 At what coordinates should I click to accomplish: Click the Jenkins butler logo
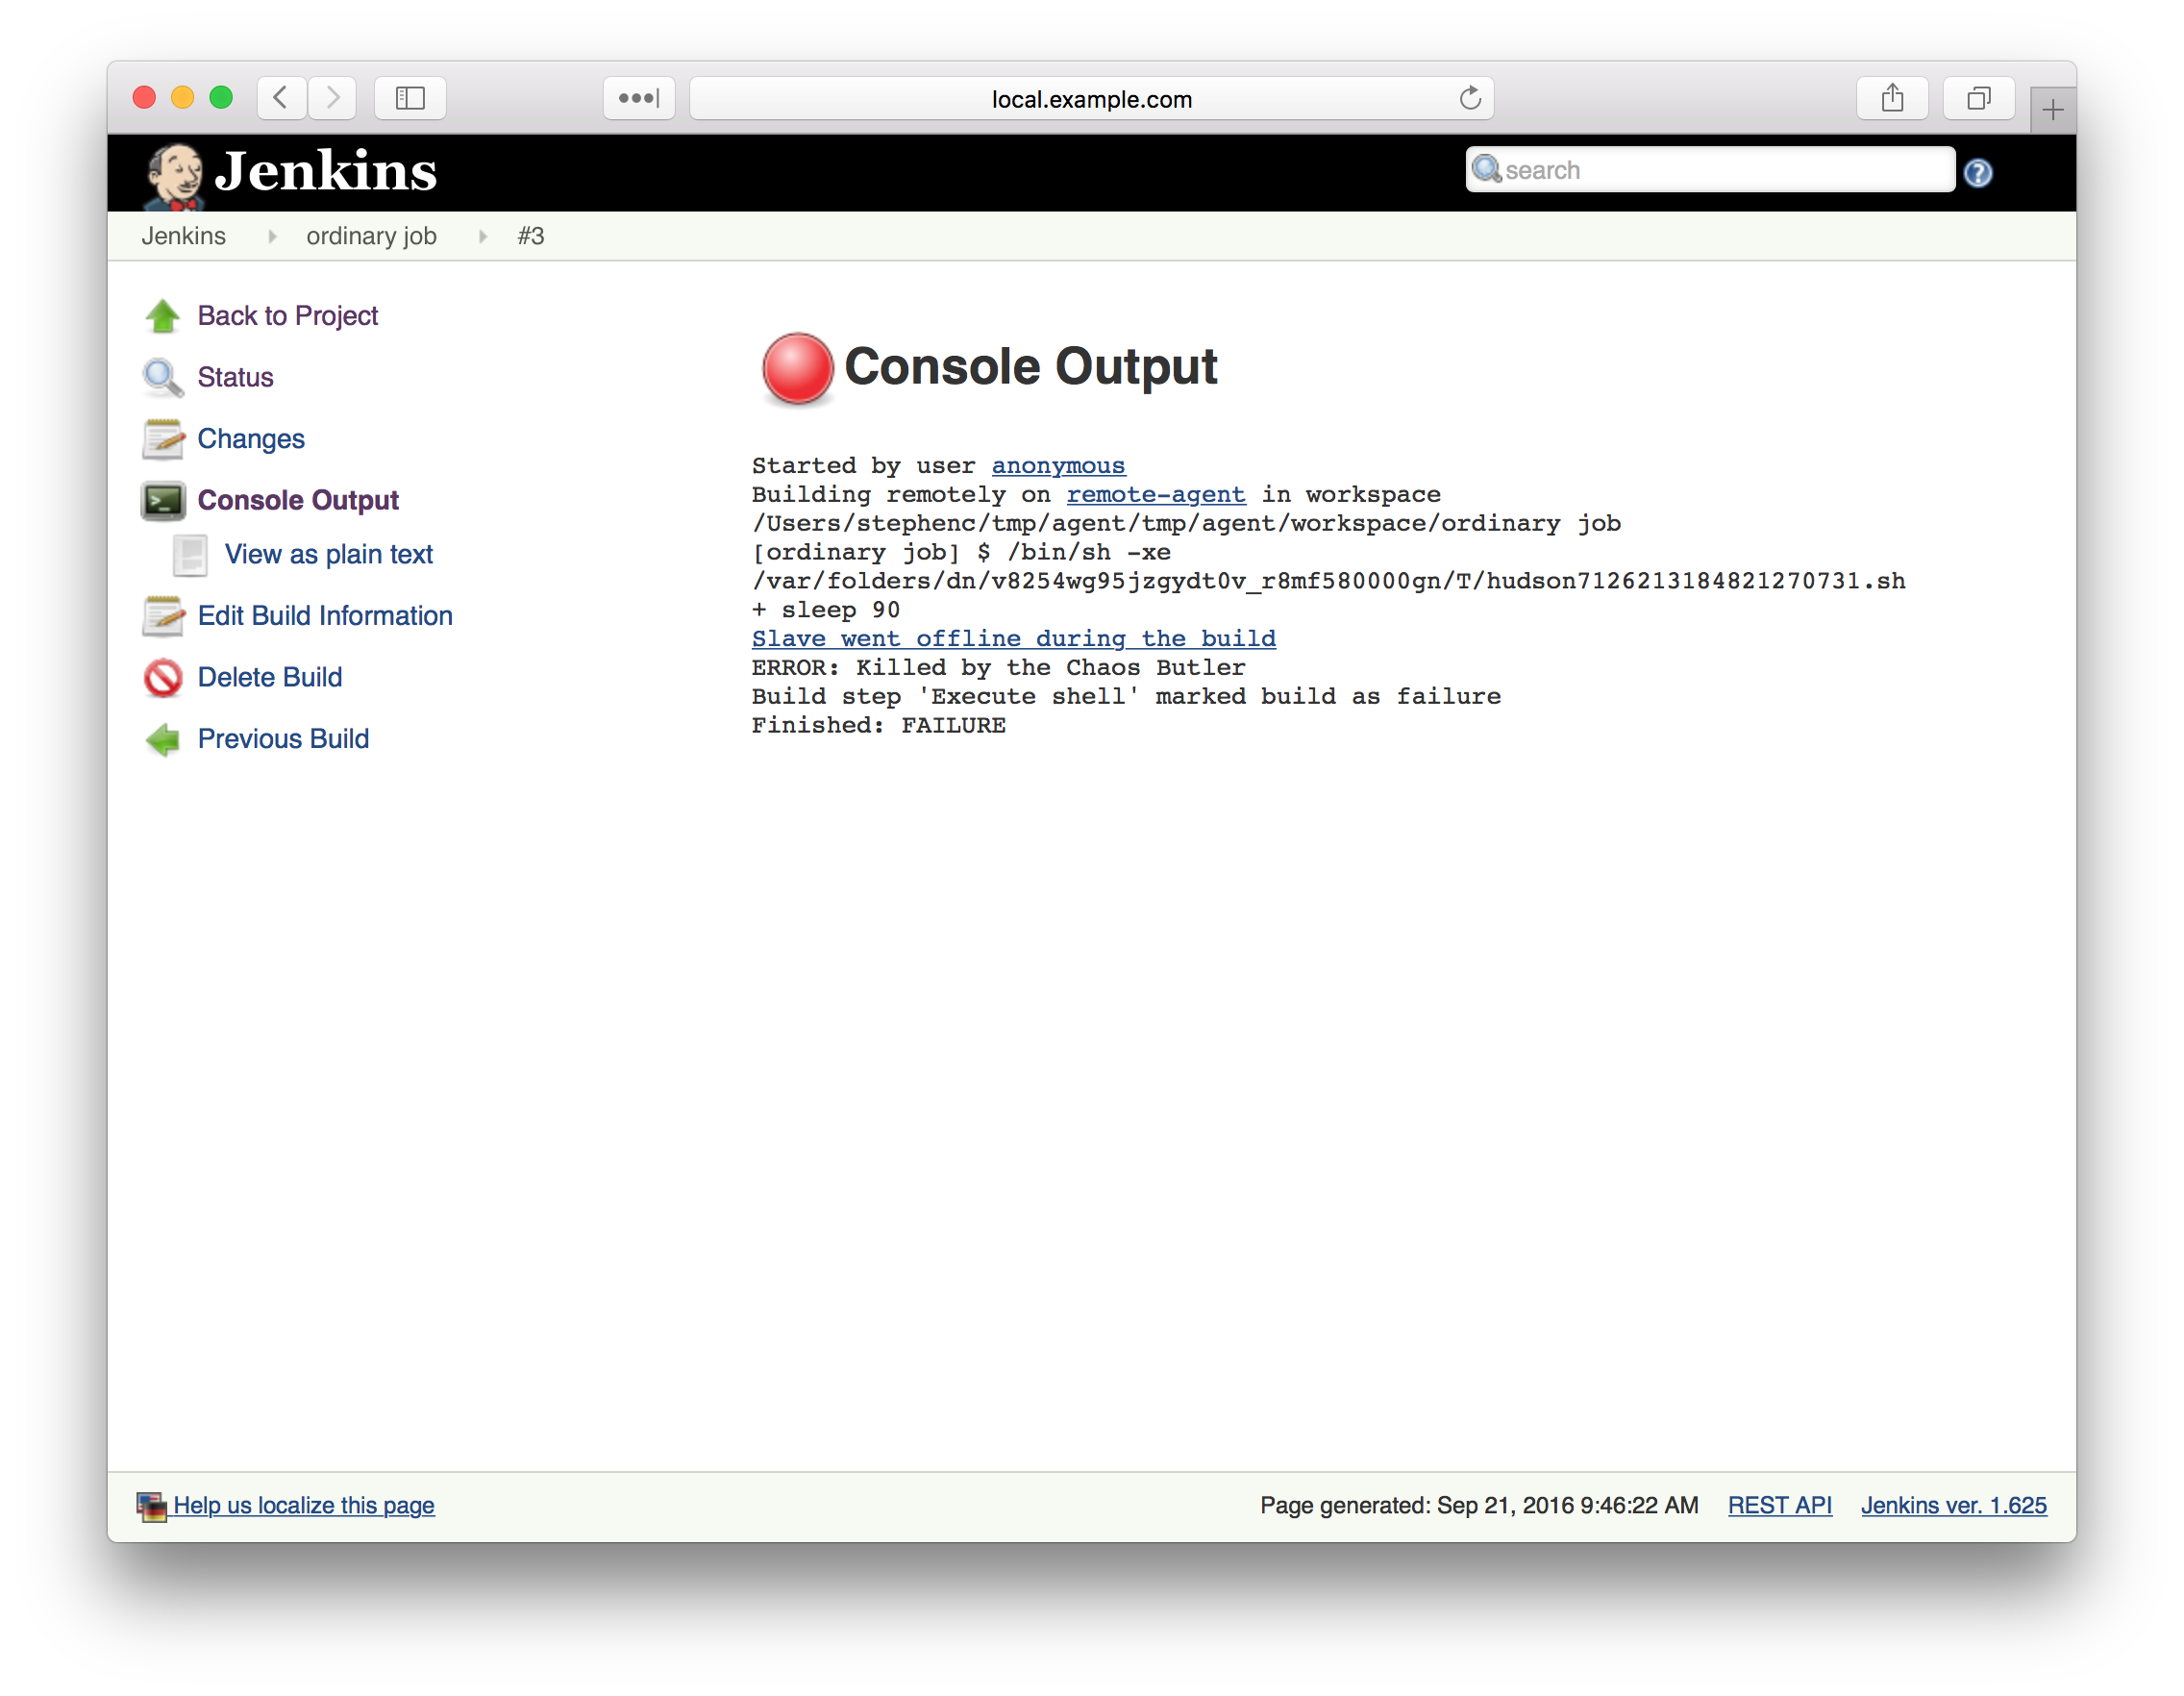(175, 174)
